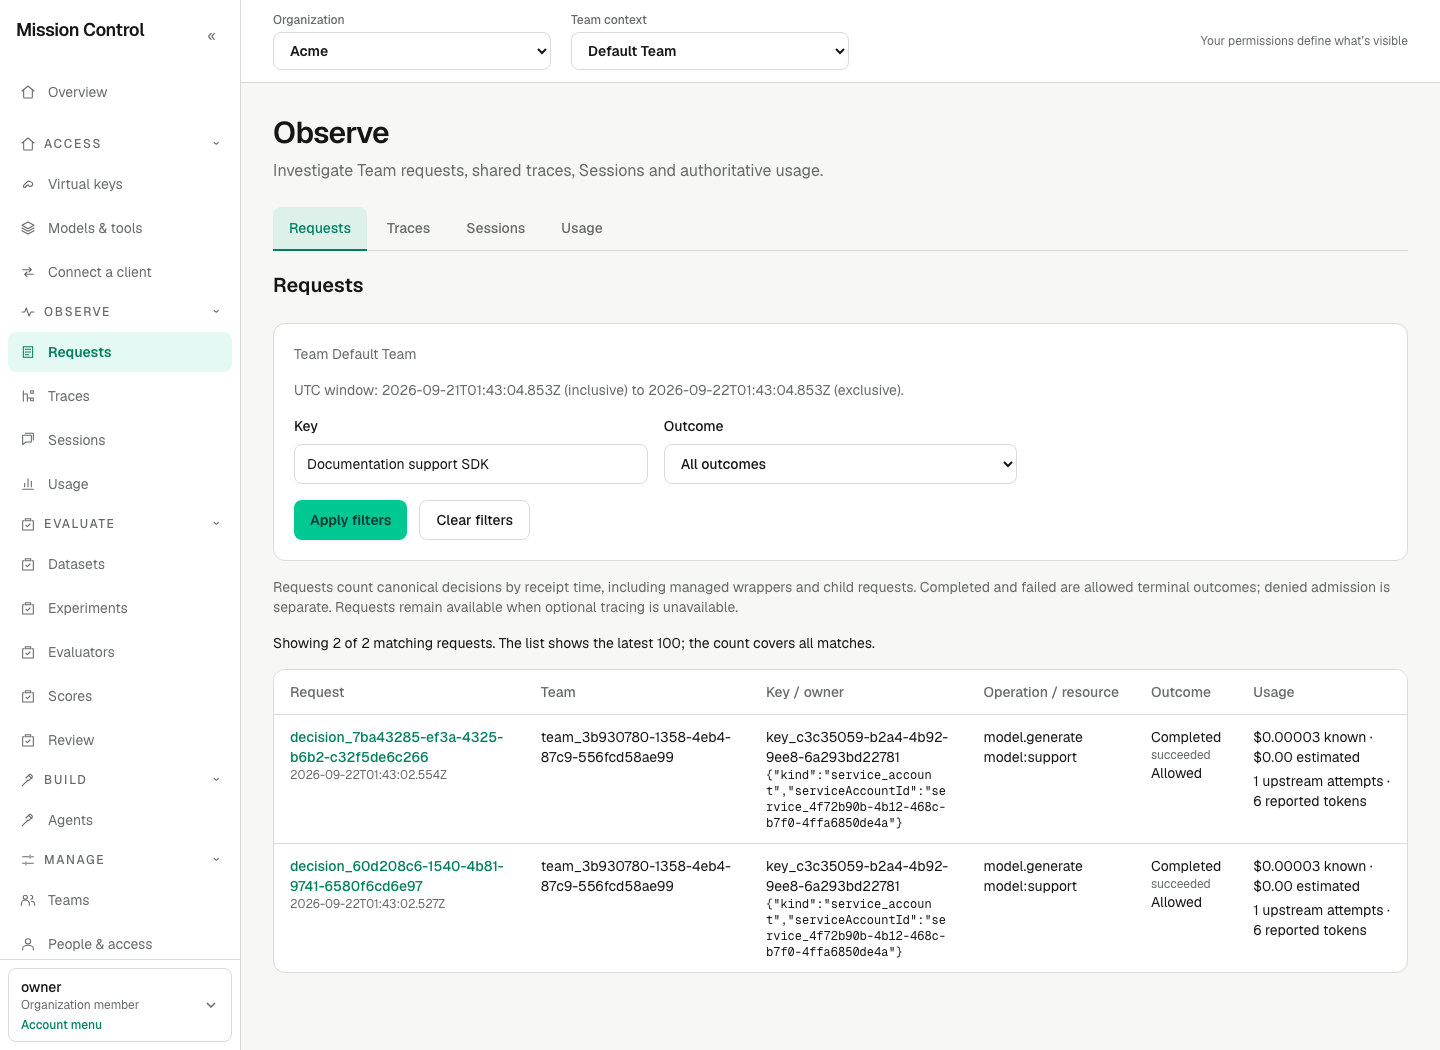Click the Scores sidebar icon
Screen dimensions: 1440x1050
pos(28,696)
